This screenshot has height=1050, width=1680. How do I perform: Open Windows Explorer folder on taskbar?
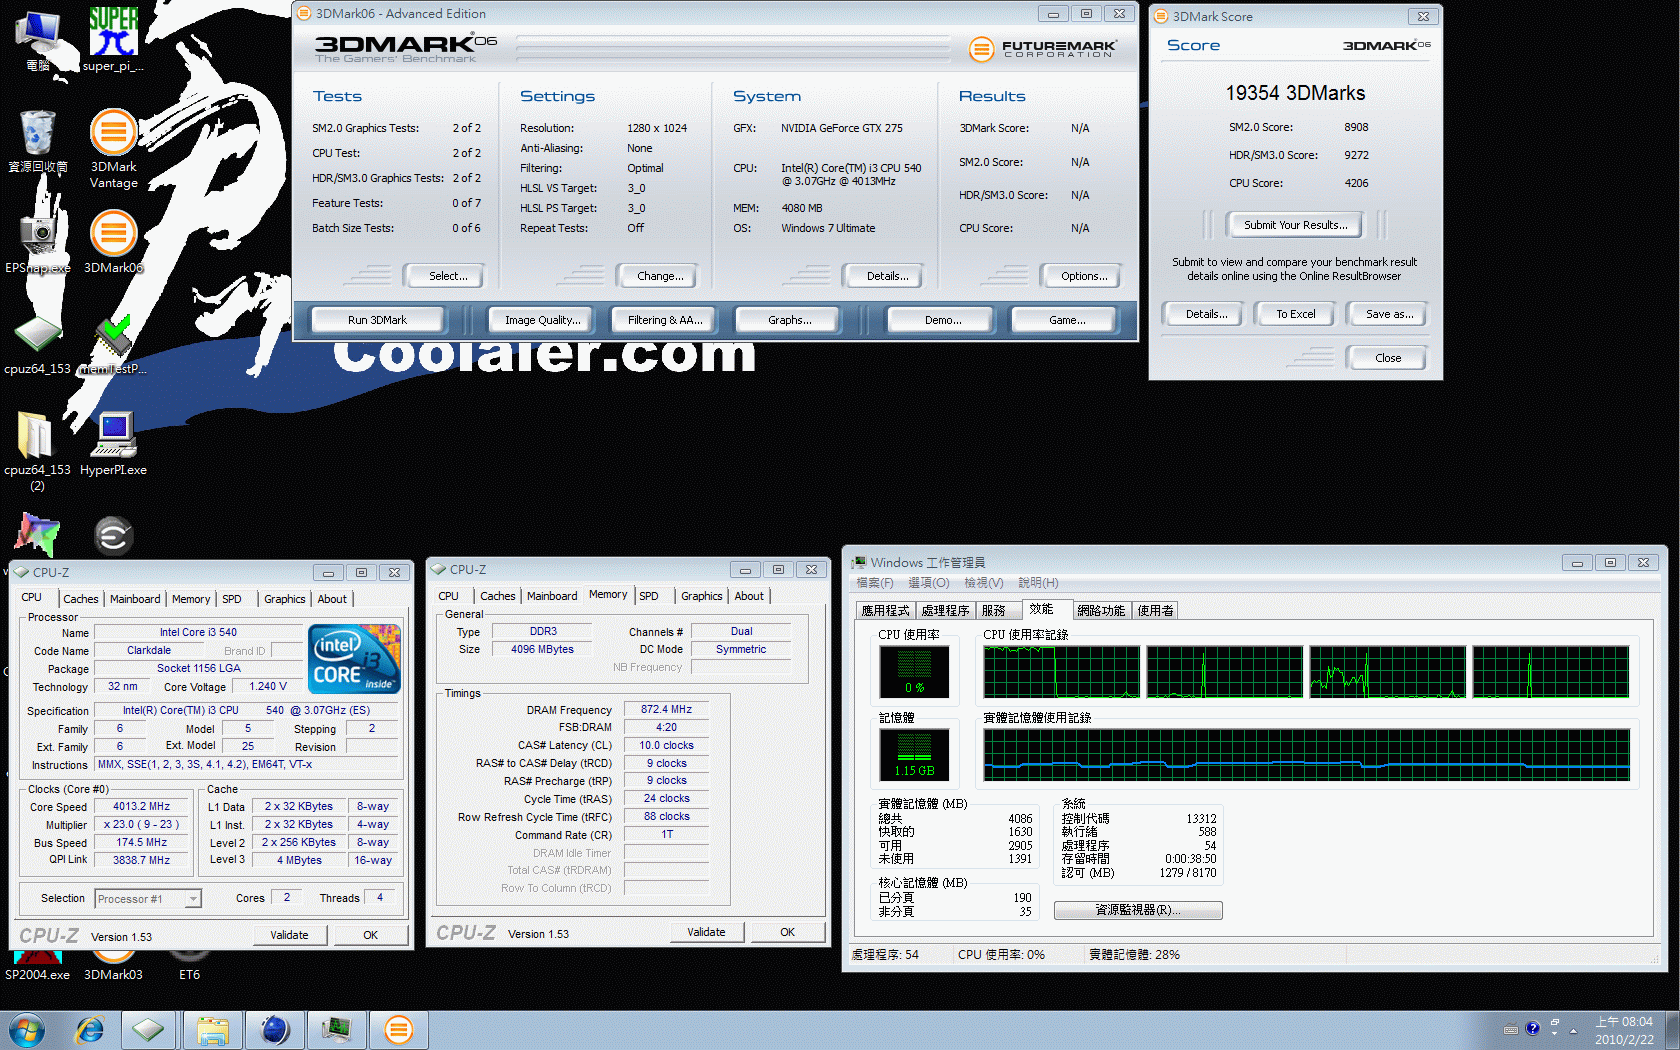[x=212, y=1030]
